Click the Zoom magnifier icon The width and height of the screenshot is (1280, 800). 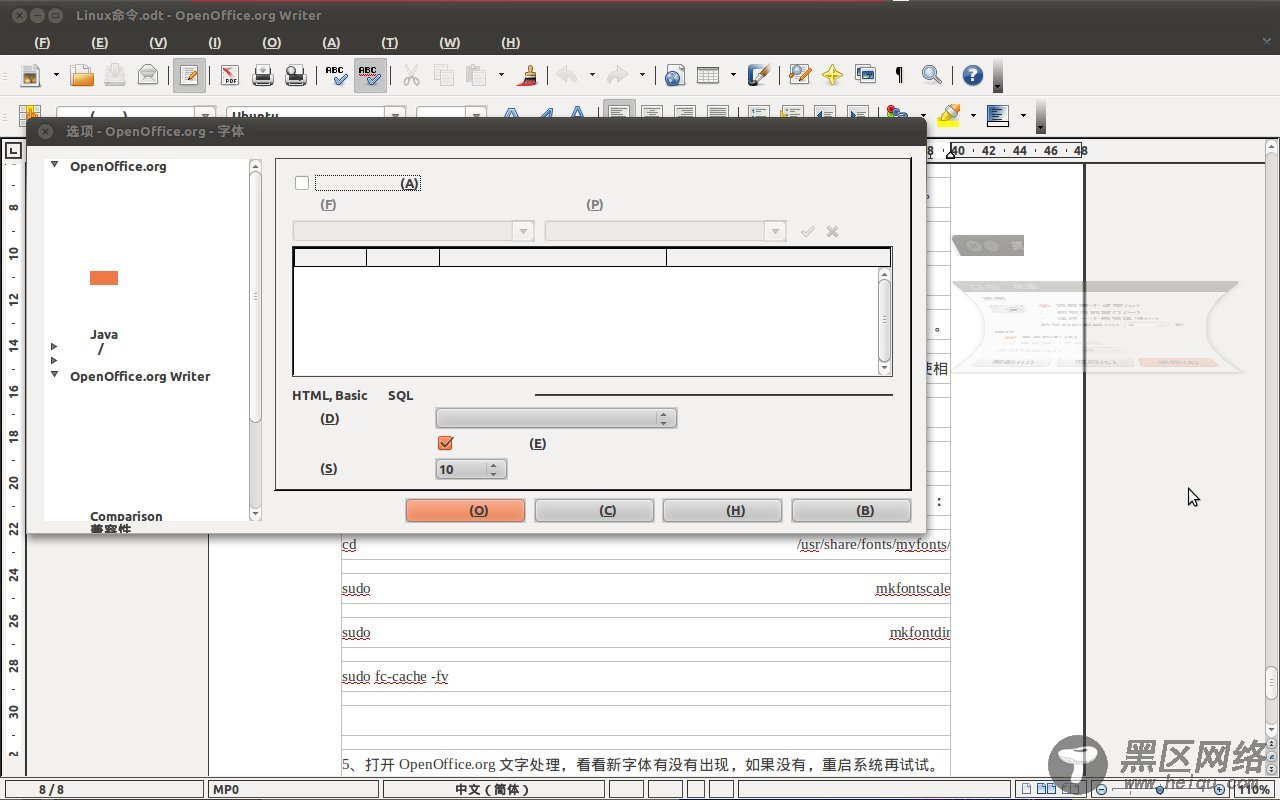[x=931, y=75]
